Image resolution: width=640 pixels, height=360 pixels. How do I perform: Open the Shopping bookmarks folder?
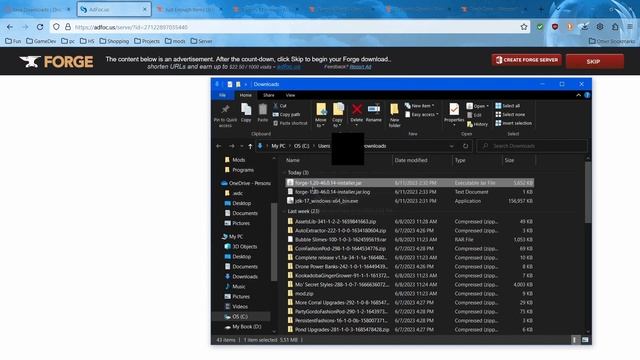[114, 41]
